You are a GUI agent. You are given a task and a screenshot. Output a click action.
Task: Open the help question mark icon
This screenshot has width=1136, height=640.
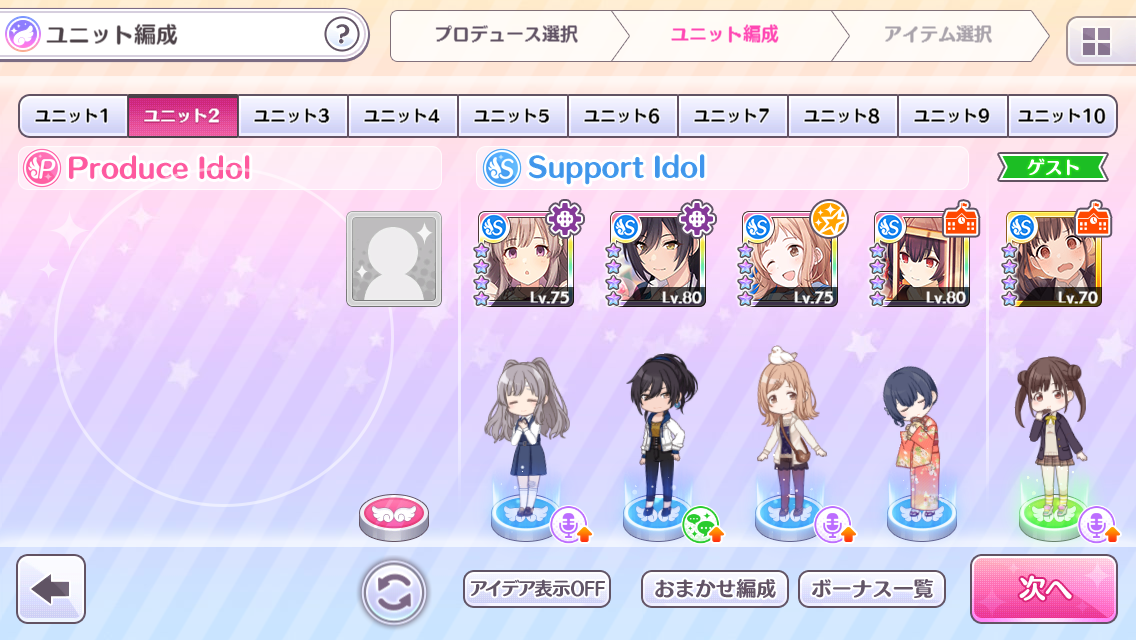pyautogui.click(x=341, y=34)
